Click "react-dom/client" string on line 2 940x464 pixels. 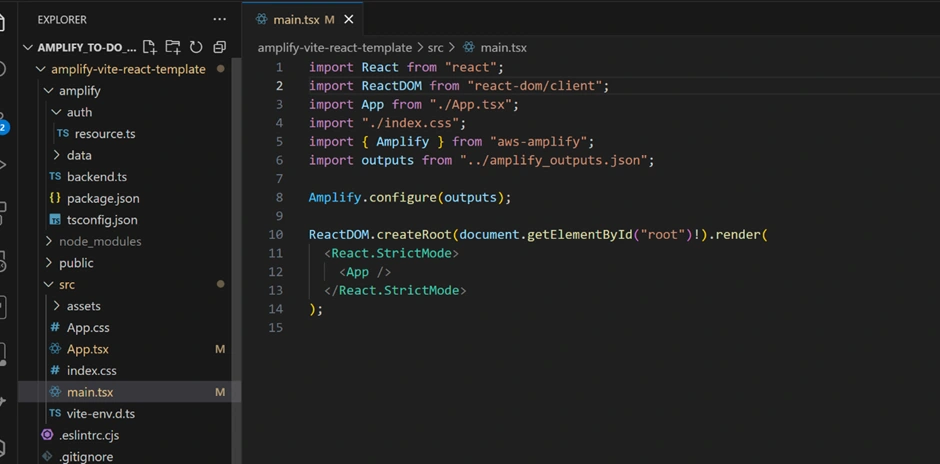(535, 86)
